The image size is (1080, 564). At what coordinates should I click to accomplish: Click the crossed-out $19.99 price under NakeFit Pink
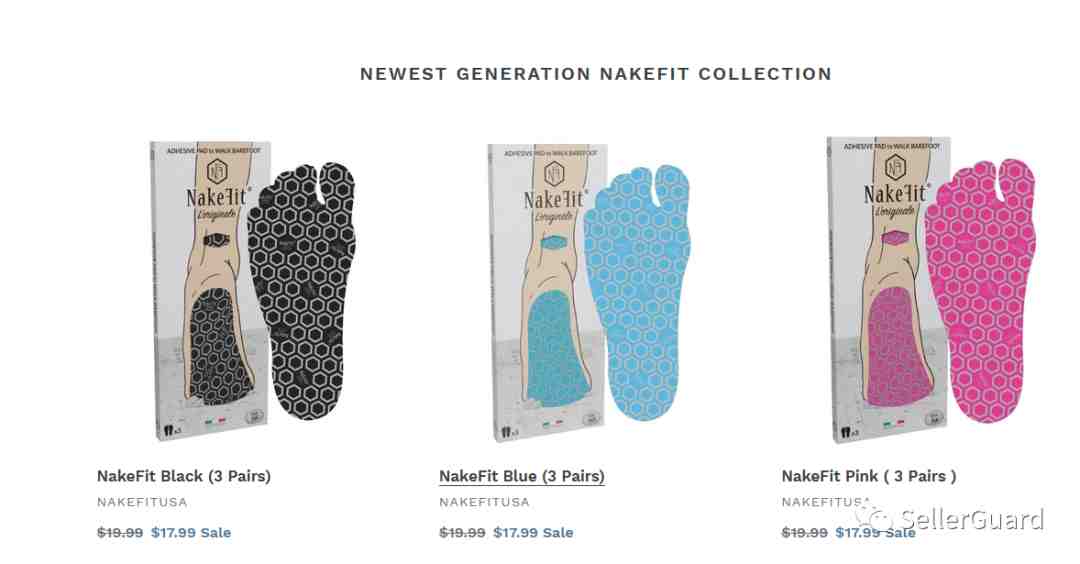click(804, 532)
